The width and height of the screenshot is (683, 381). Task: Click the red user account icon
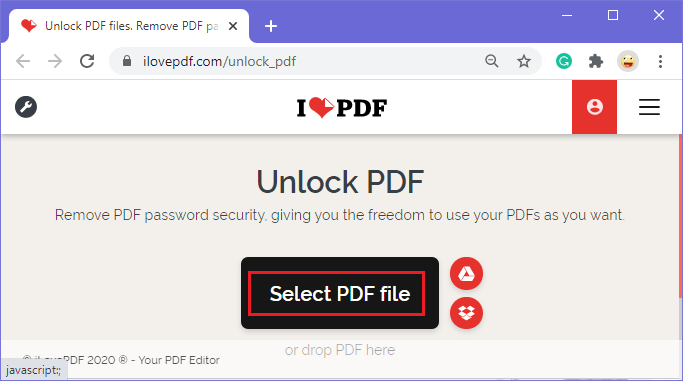pos(594,107)
